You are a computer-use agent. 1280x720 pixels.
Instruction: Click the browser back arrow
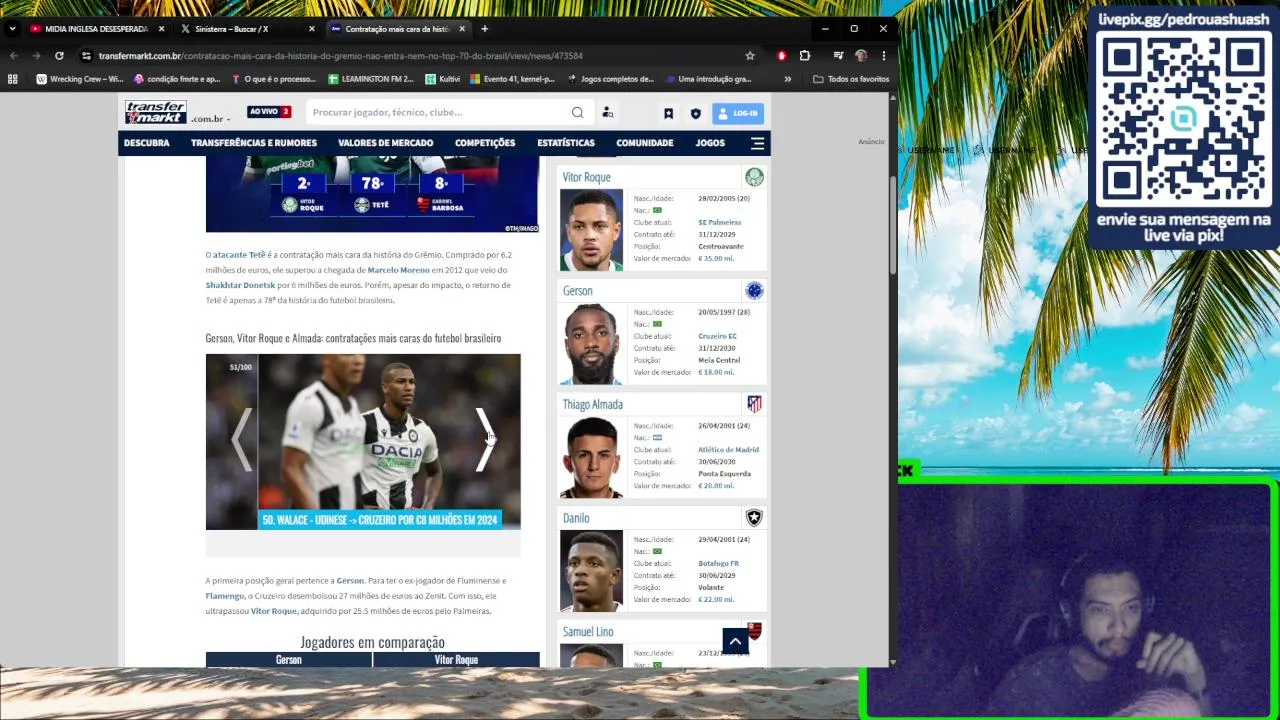(13, 56)
